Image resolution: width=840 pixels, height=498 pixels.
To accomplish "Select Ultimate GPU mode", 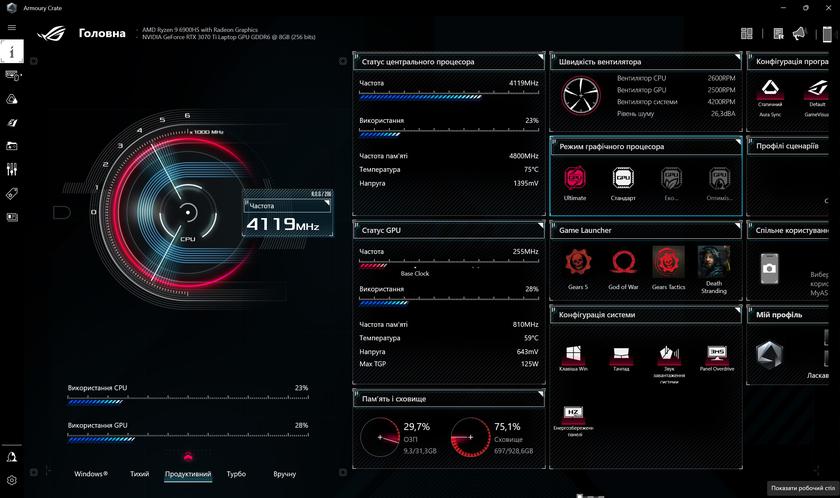I will coord(575,180).
